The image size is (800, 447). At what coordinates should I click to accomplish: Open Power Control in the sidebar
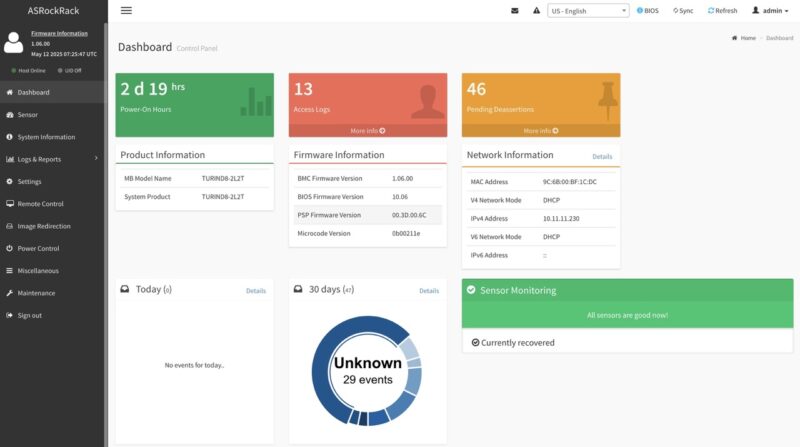click(53, 249)
